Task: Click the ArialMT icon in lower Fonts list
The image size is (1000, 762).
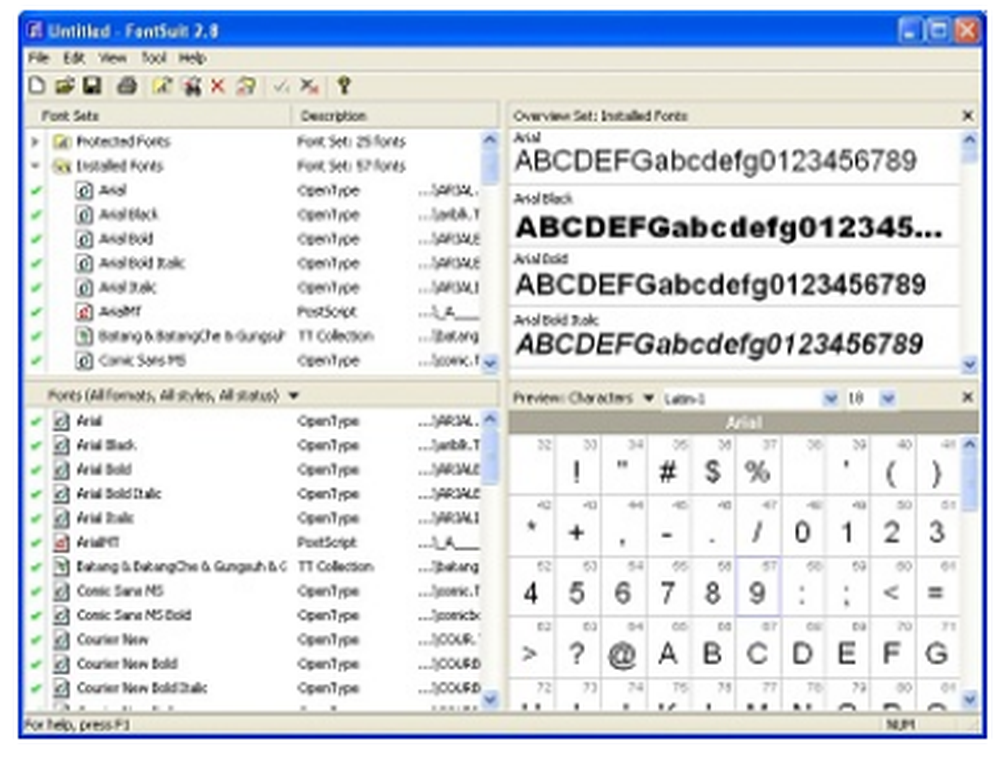Action: [x=61, y=542]
